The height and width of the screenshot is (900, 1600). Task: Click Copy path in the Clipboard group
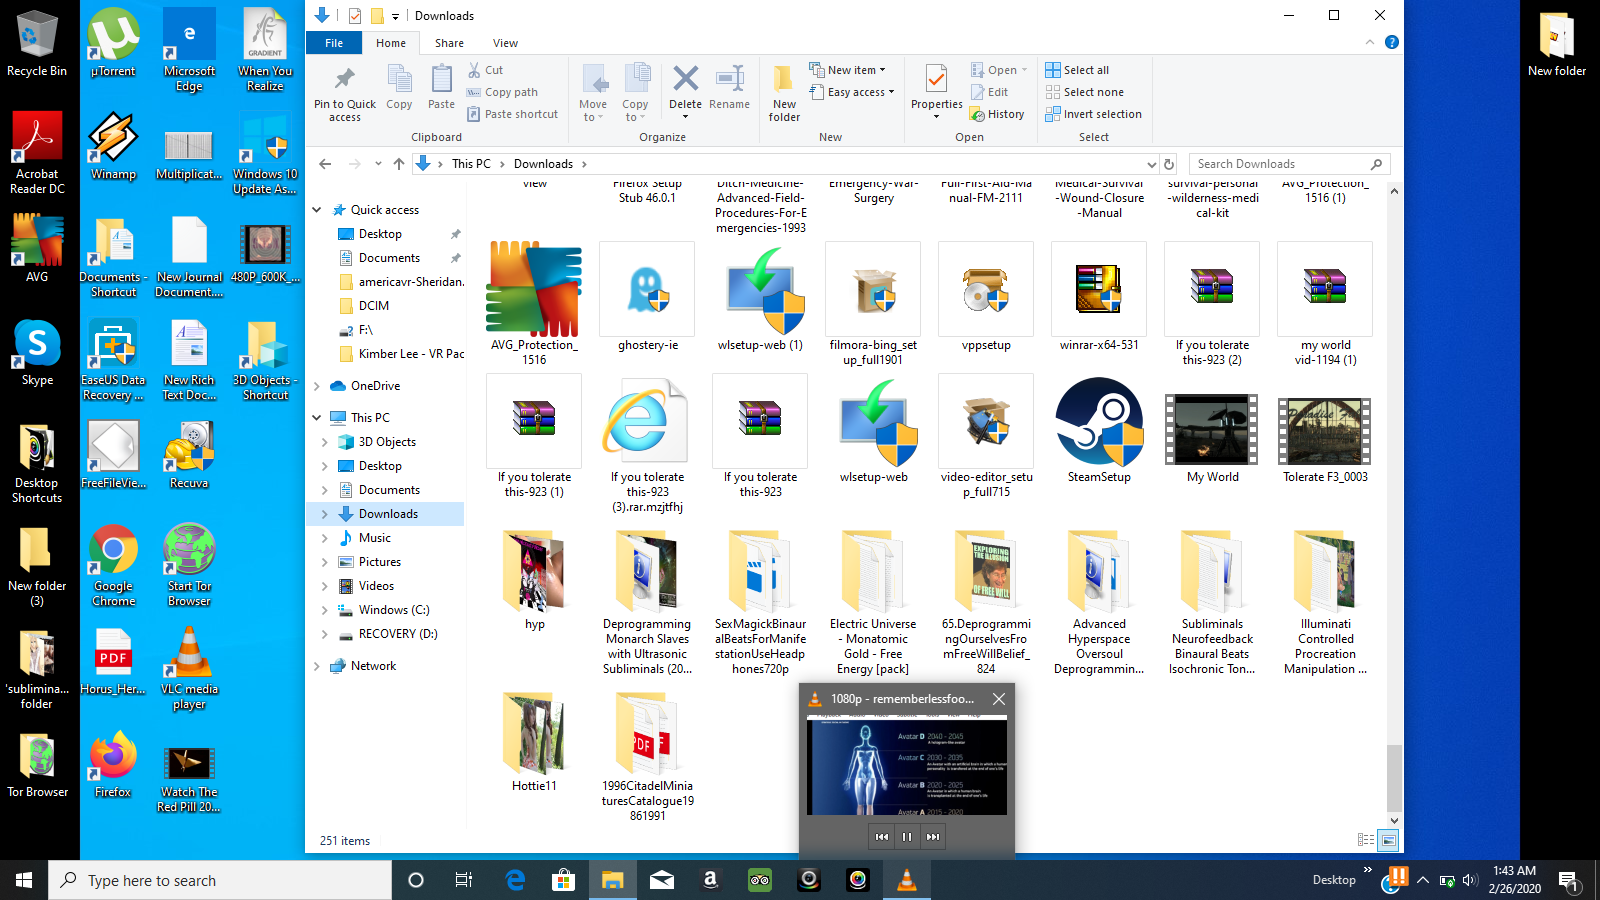[x=502, y=92]
